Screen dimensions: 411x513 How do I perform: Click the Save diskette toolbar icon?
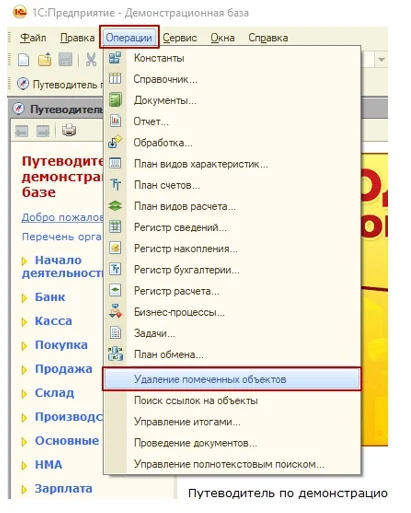pyautogui.click(x=65, y=60)
